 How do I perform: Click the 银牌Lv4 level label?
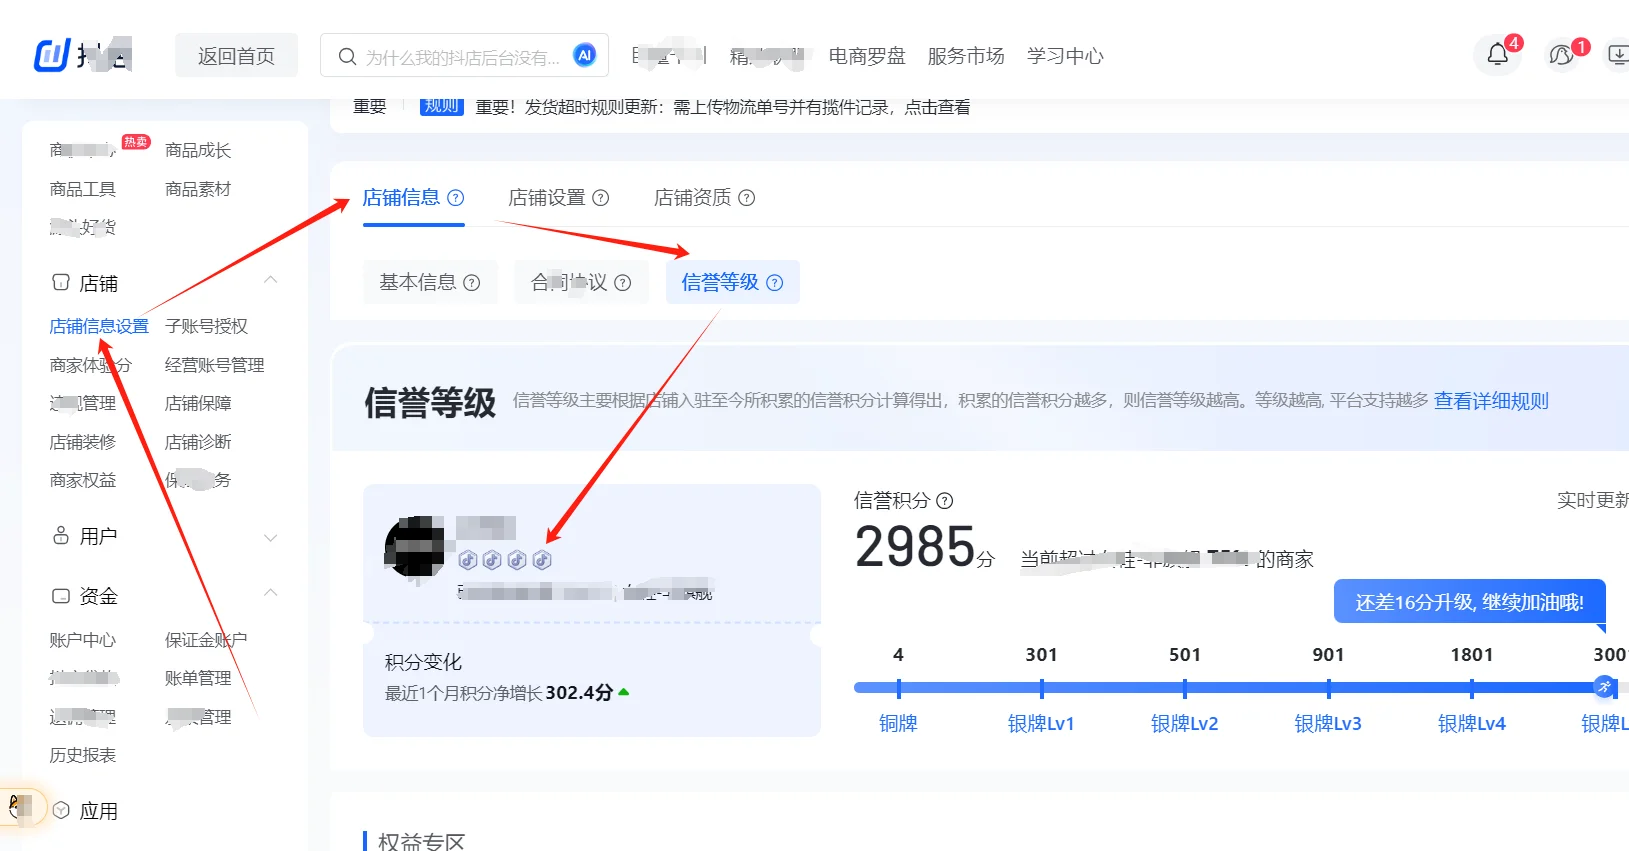point(1471,723)
